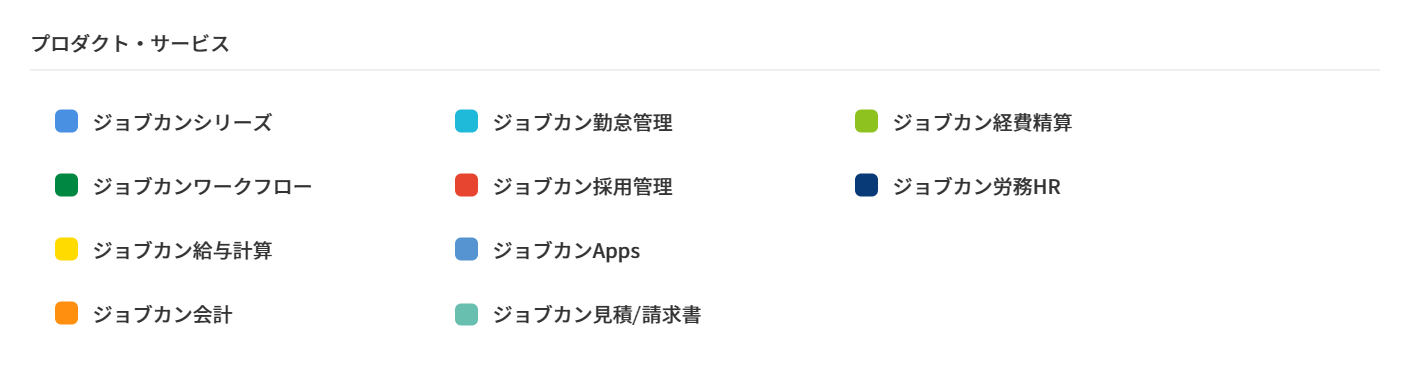Open the ジョブカン勤怠管理 link
The width and height of the screenshot is (1413, 384).
pyautogui.click(x=582, y=123)
